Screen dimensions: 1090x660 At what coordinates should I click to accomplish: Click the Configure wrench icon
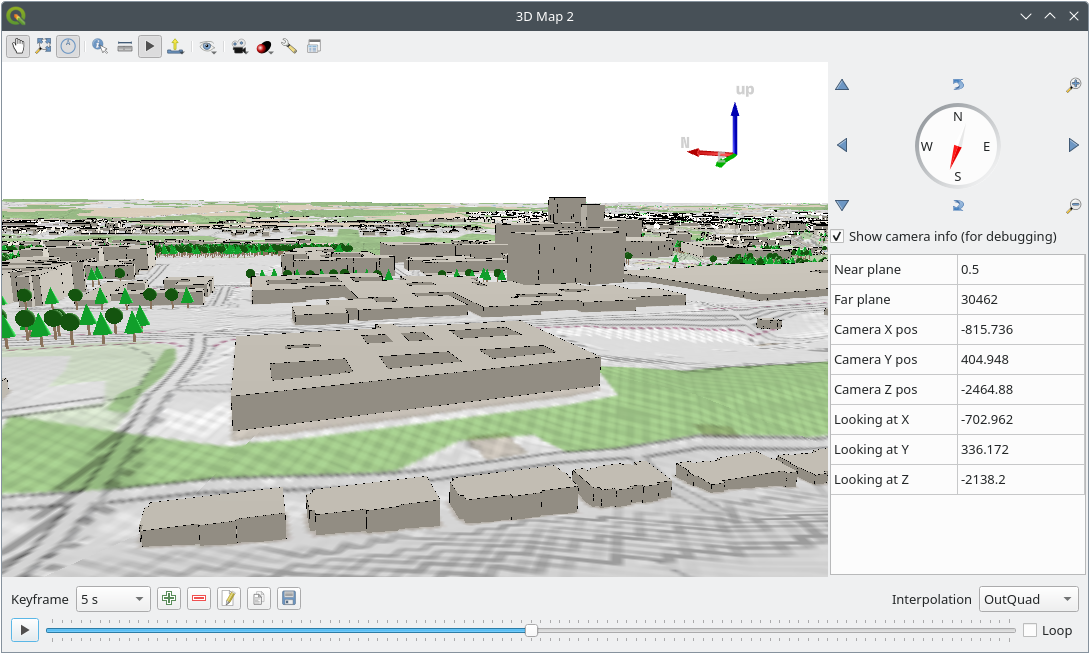coord(289,46)
